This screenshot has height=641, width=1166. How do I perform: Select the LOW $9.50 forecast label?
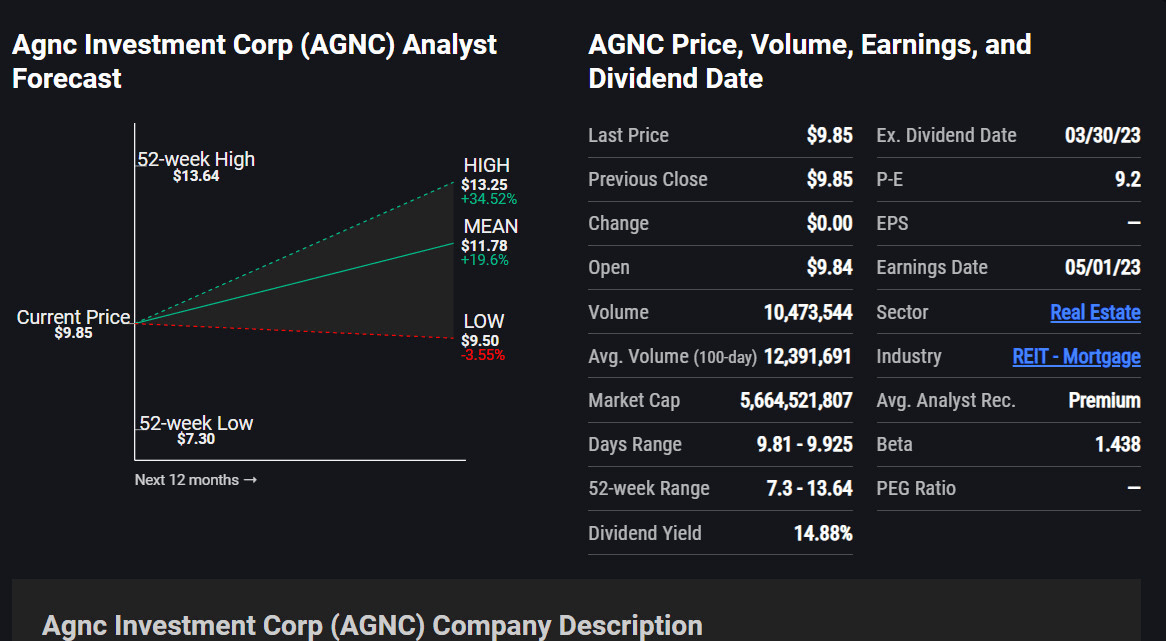click(x=483, y=332)
